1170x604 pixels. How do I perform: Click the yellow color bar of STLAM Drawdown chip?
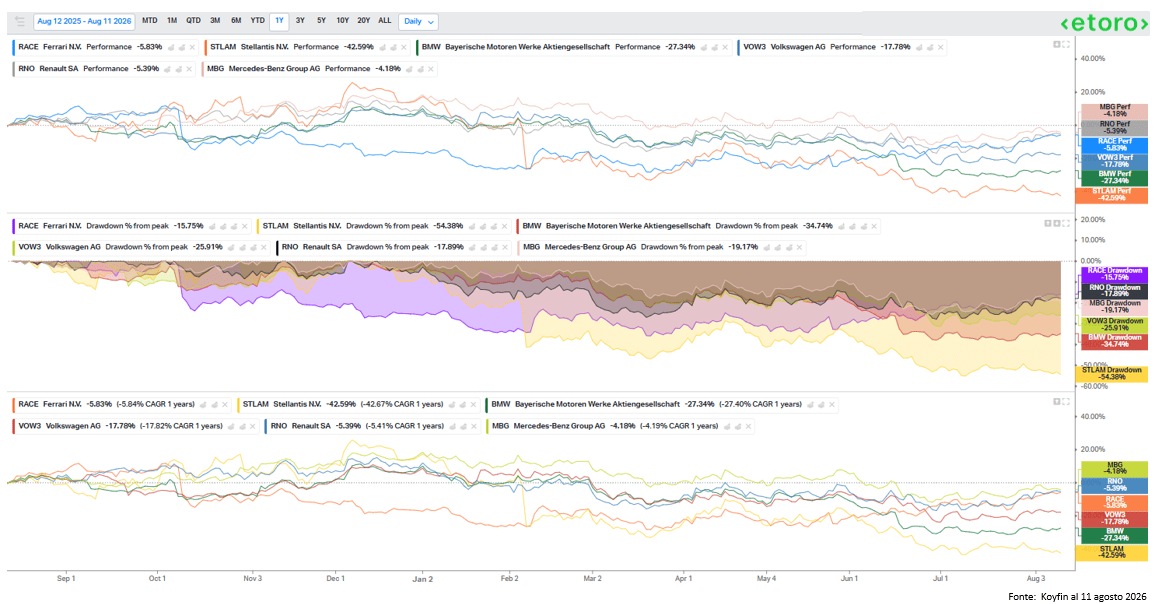257,225
